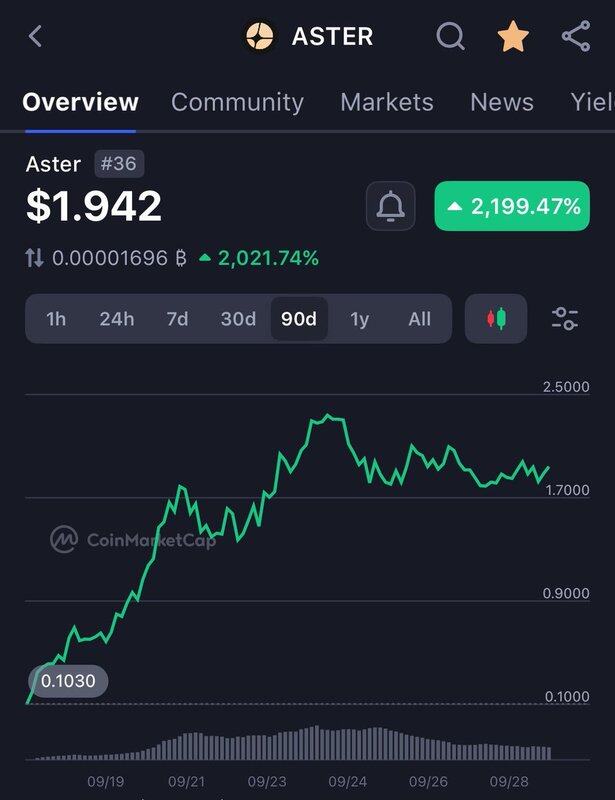Switch to candlestick chart view
615x800 pixels.
tap(496, 319)
